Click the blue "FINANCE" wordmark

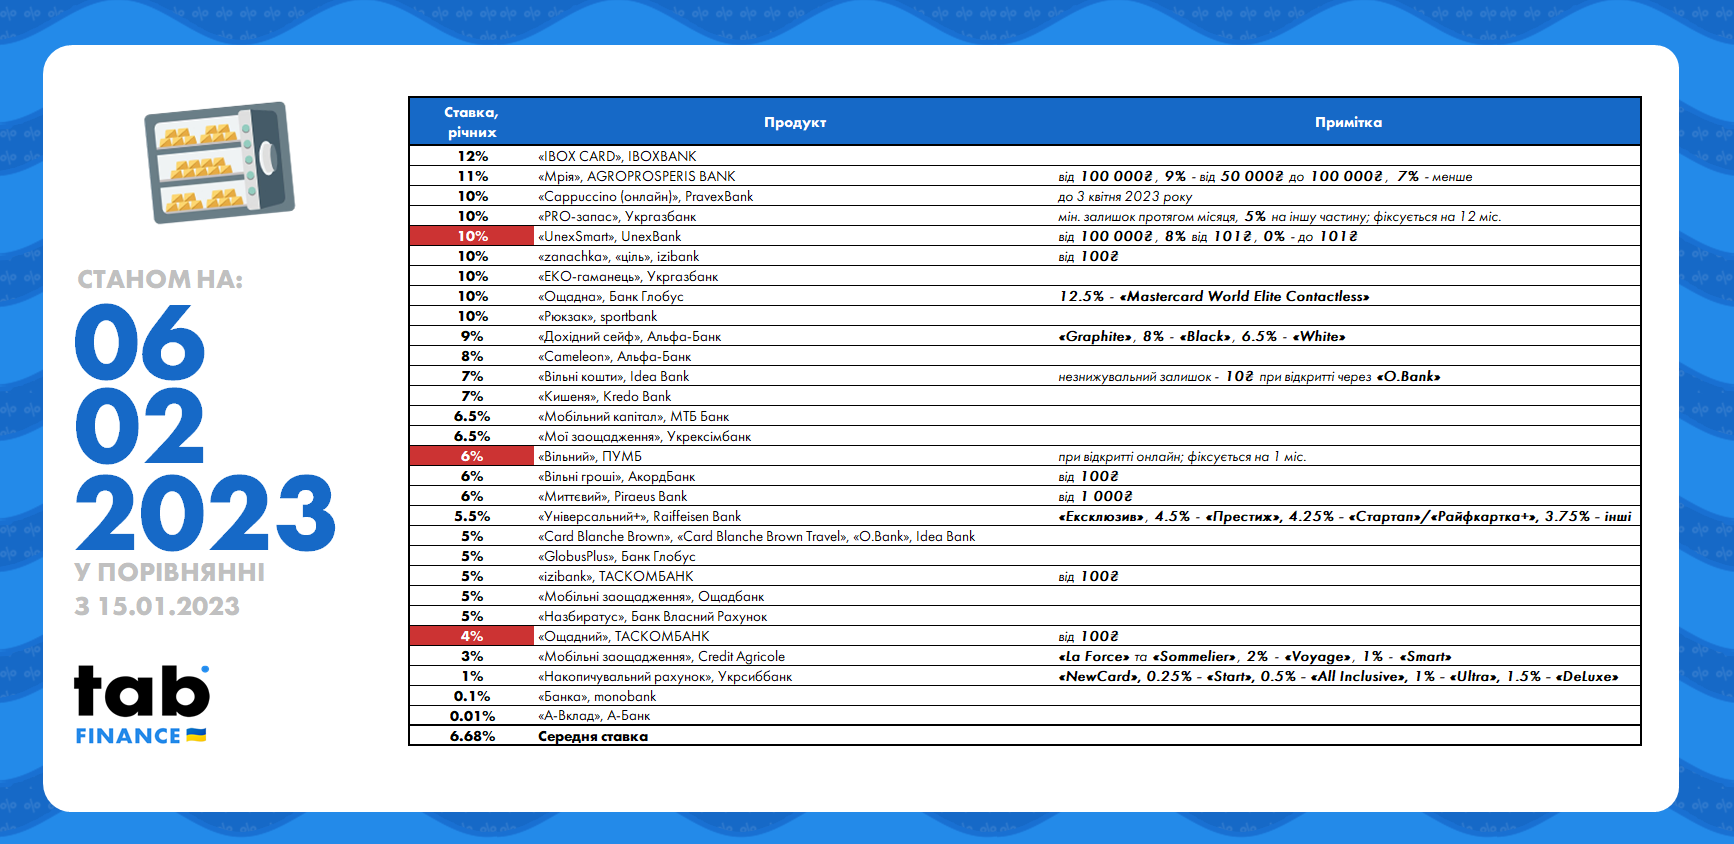click(x=128, y=736)
